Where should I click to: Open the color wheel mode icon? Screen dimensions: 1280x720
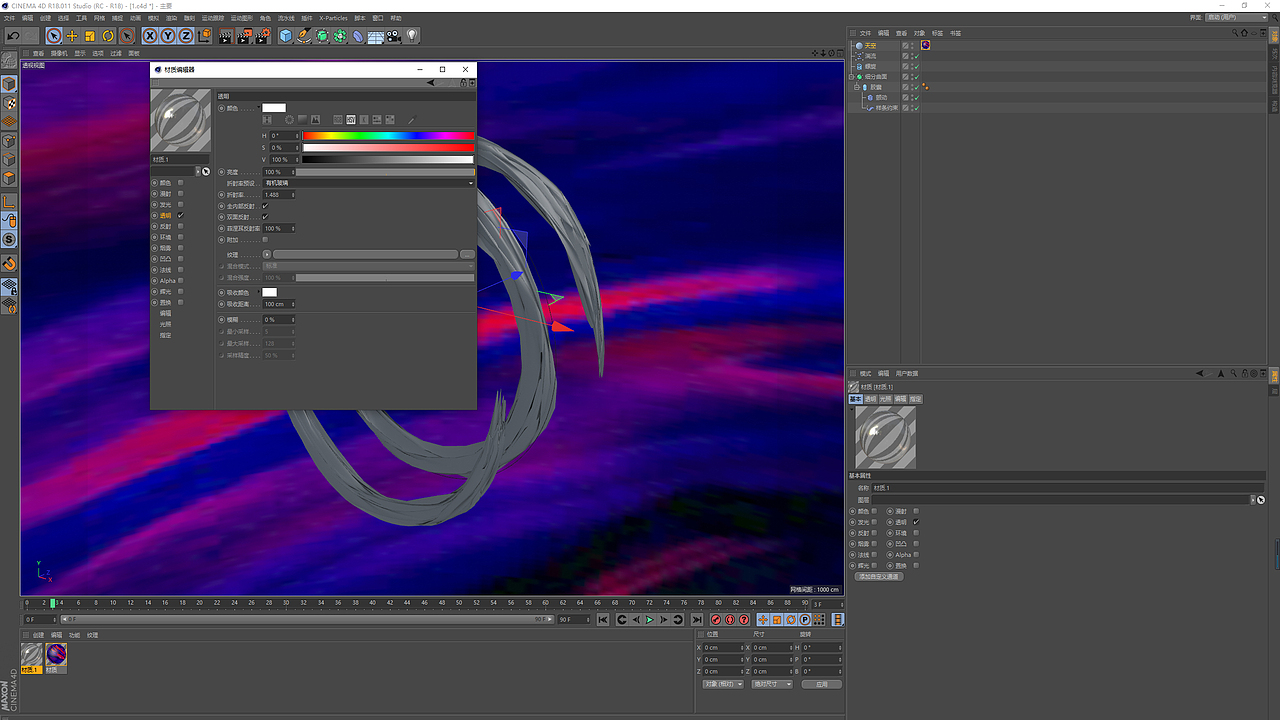coord(289,120)
